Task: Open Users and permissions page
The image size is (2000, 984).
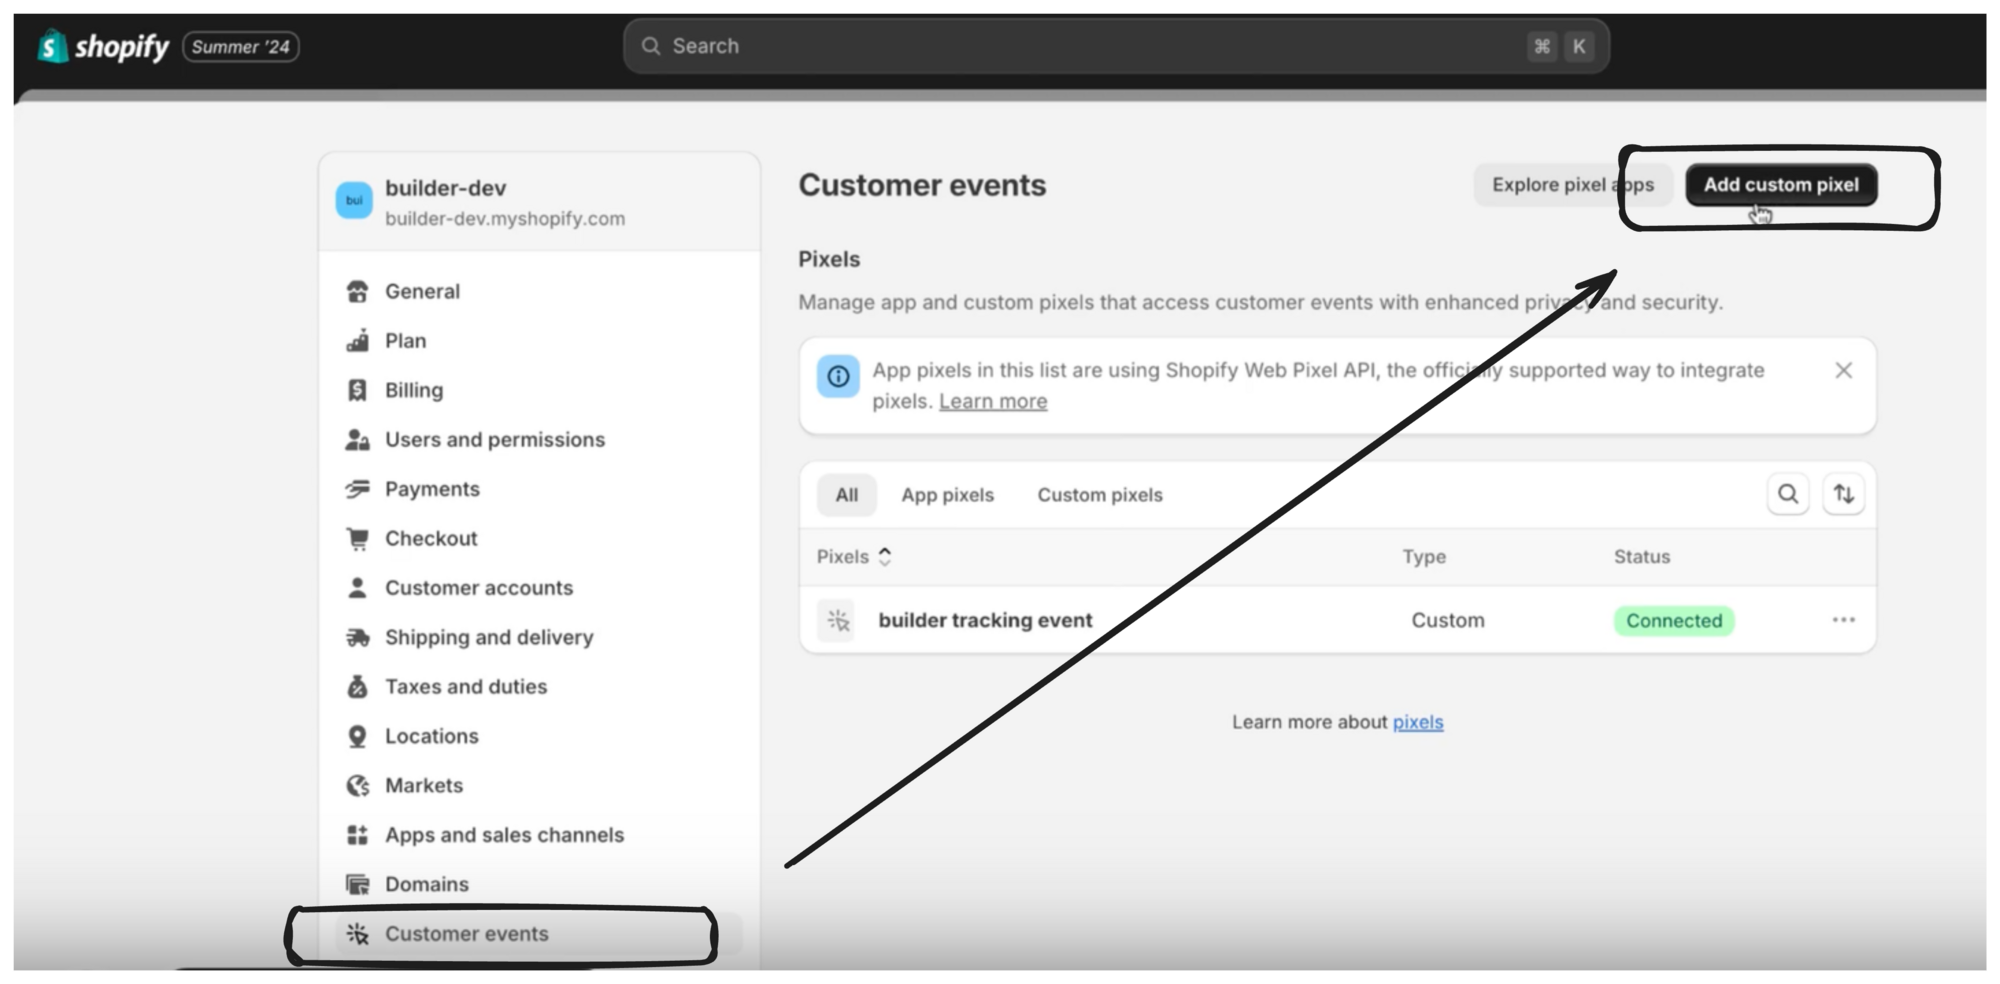Action: point(495,439)
